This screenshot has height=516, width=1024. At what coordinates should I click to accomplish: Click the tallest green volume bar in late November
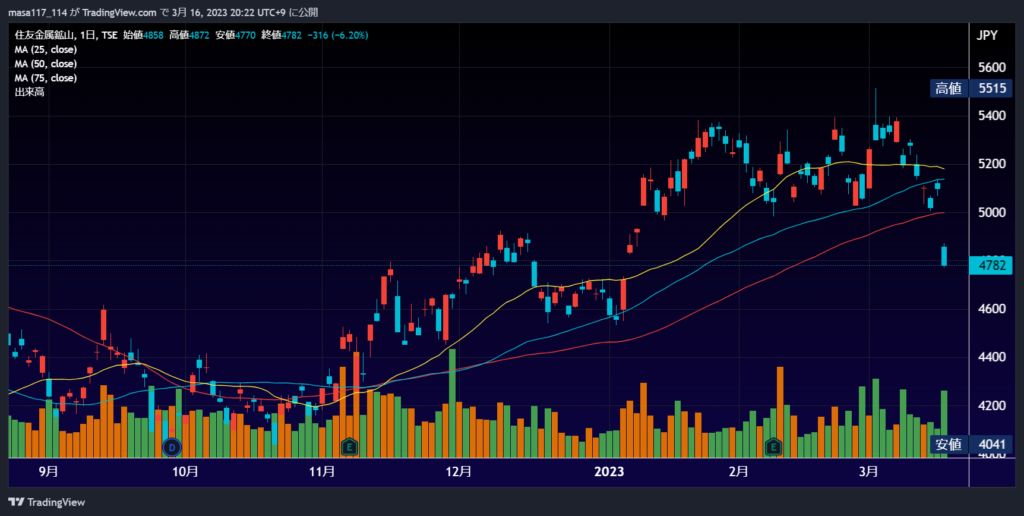pyautogui.click(x=452, y=403)
